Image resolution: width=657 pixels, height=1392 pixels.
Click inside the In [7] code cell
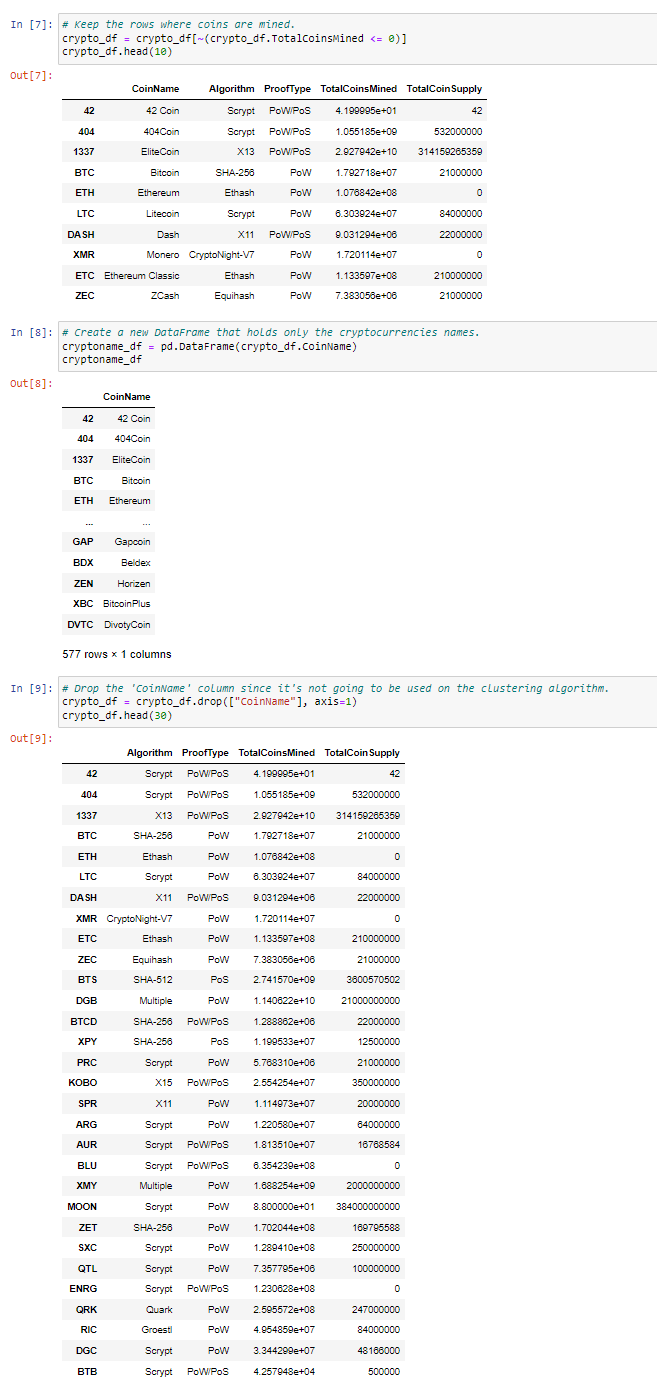(x=356, y=39)
